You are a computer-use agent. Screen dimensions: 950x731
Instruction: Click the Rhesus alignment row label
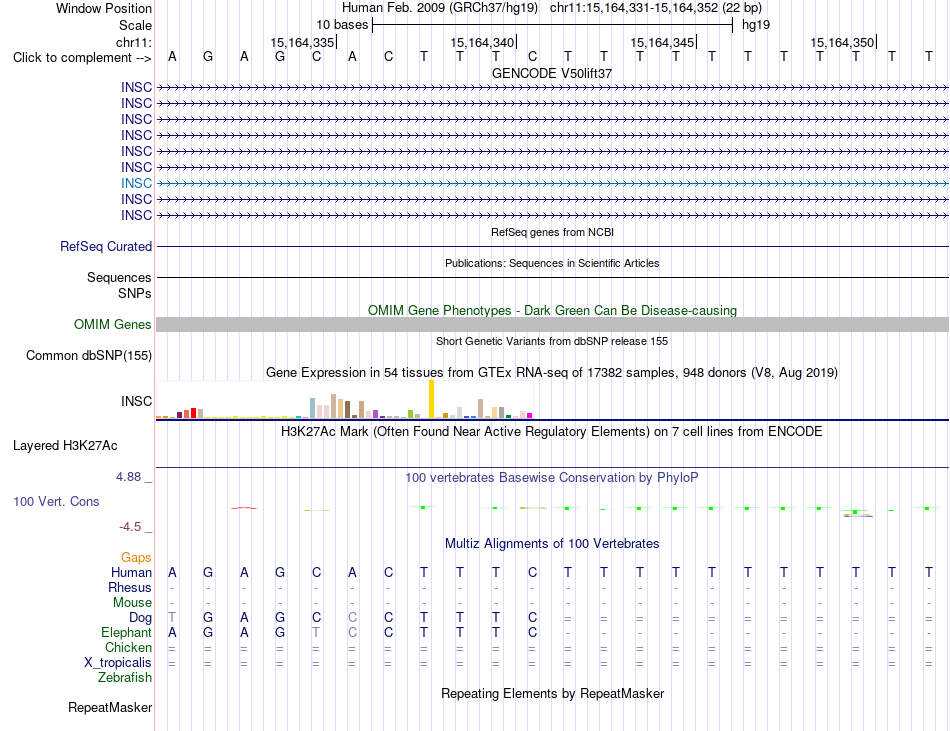tap(130, 587)
